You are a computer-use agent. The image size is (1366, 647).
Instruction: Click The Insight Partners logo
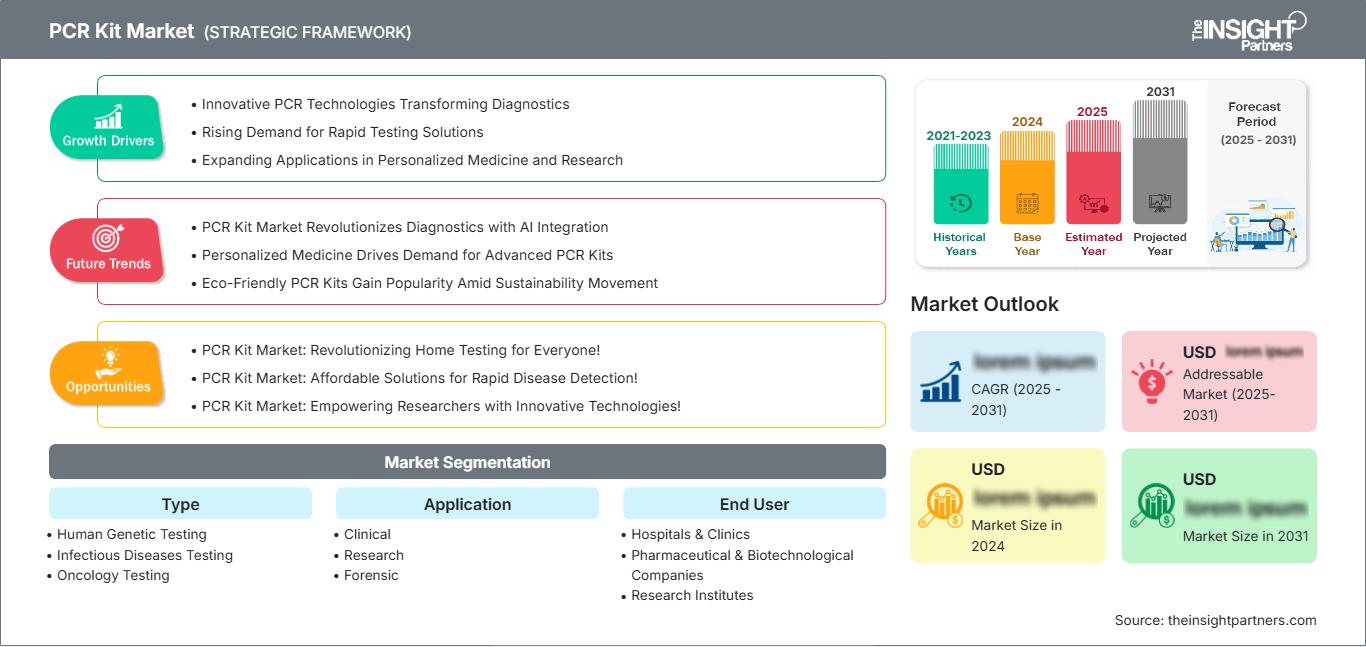pos(1250,31)
